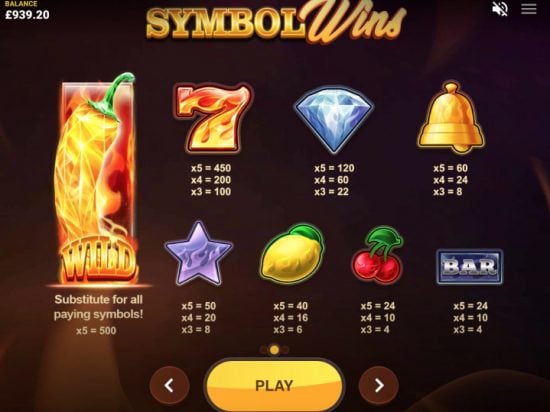
Task: Toggle the muted sound speaker icon
Action: (x=499, y=9)
